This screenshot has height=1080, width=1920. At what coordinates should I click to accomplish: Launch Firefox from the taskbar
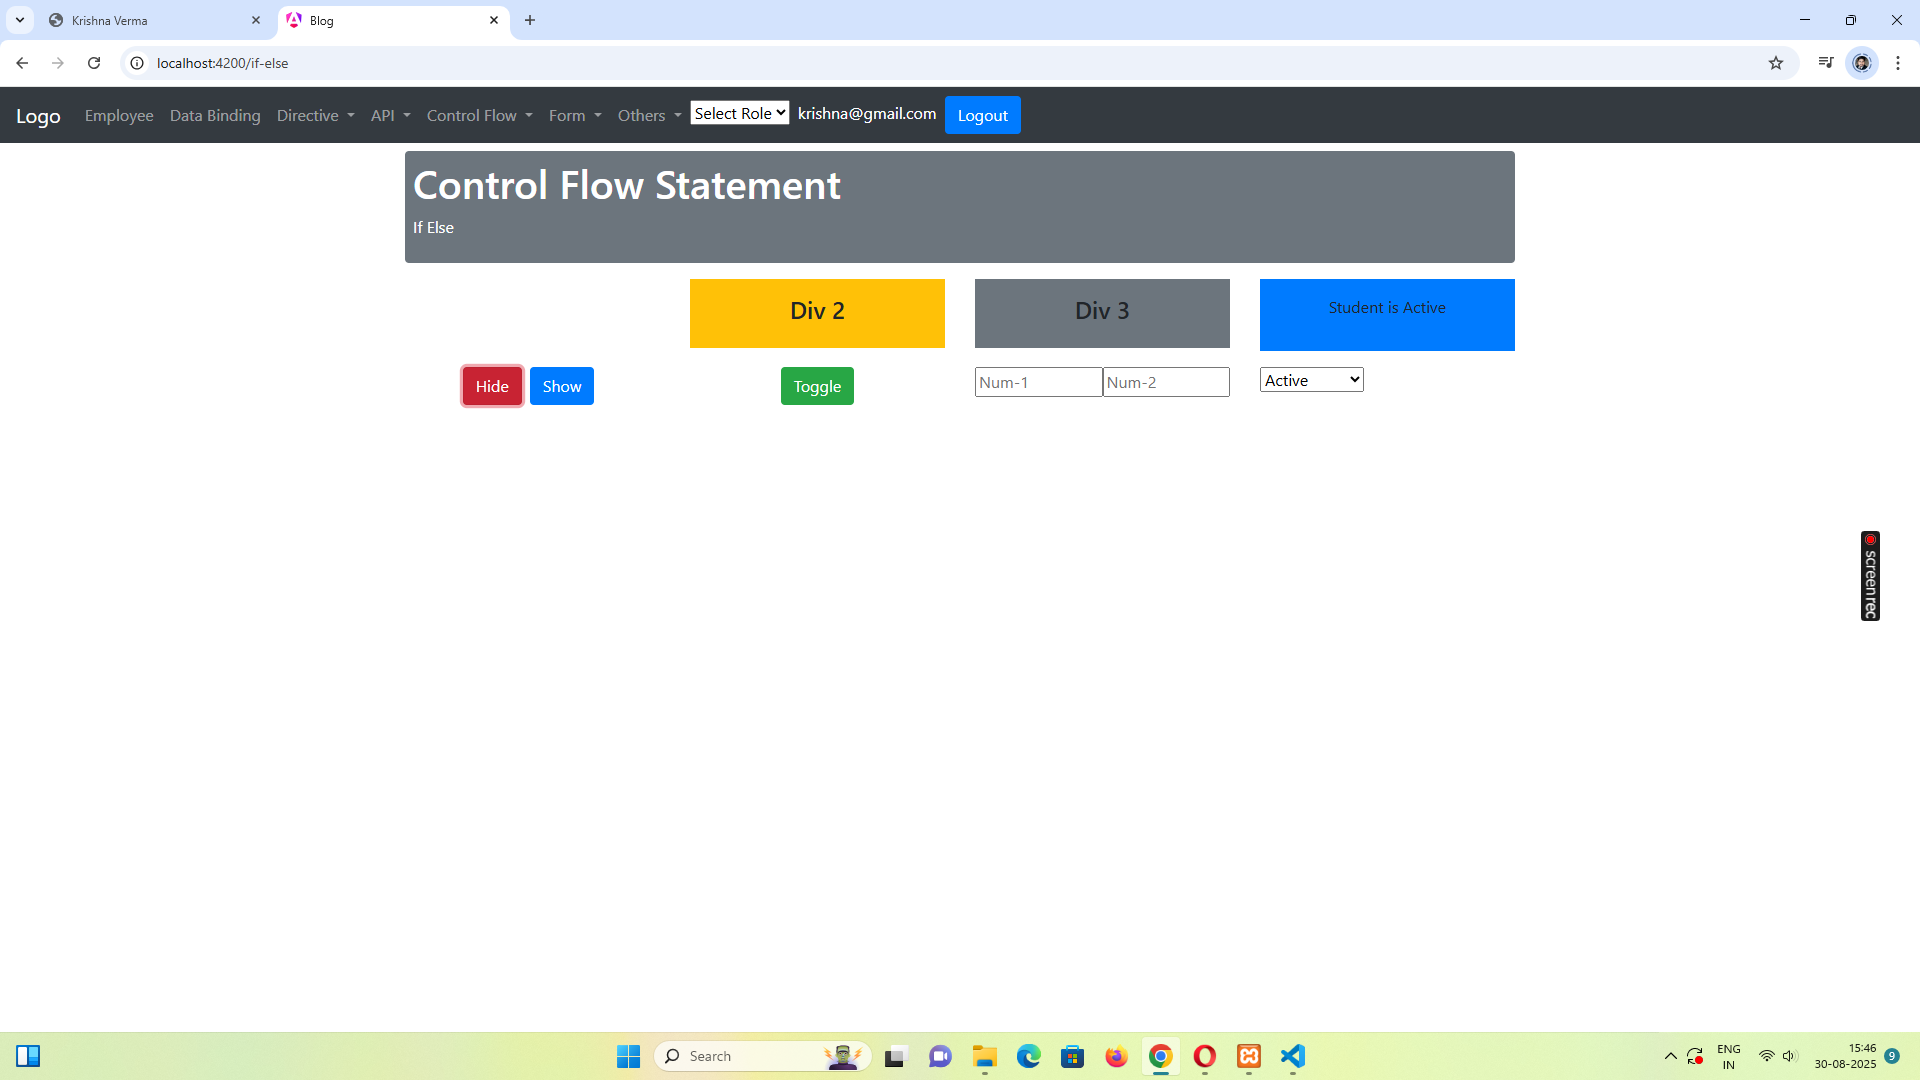tap(1117, 1056)
